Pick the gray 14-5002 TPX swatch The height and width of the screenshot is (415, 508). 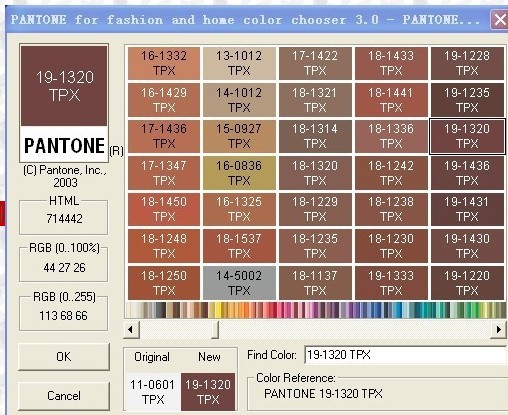(239, 283)
